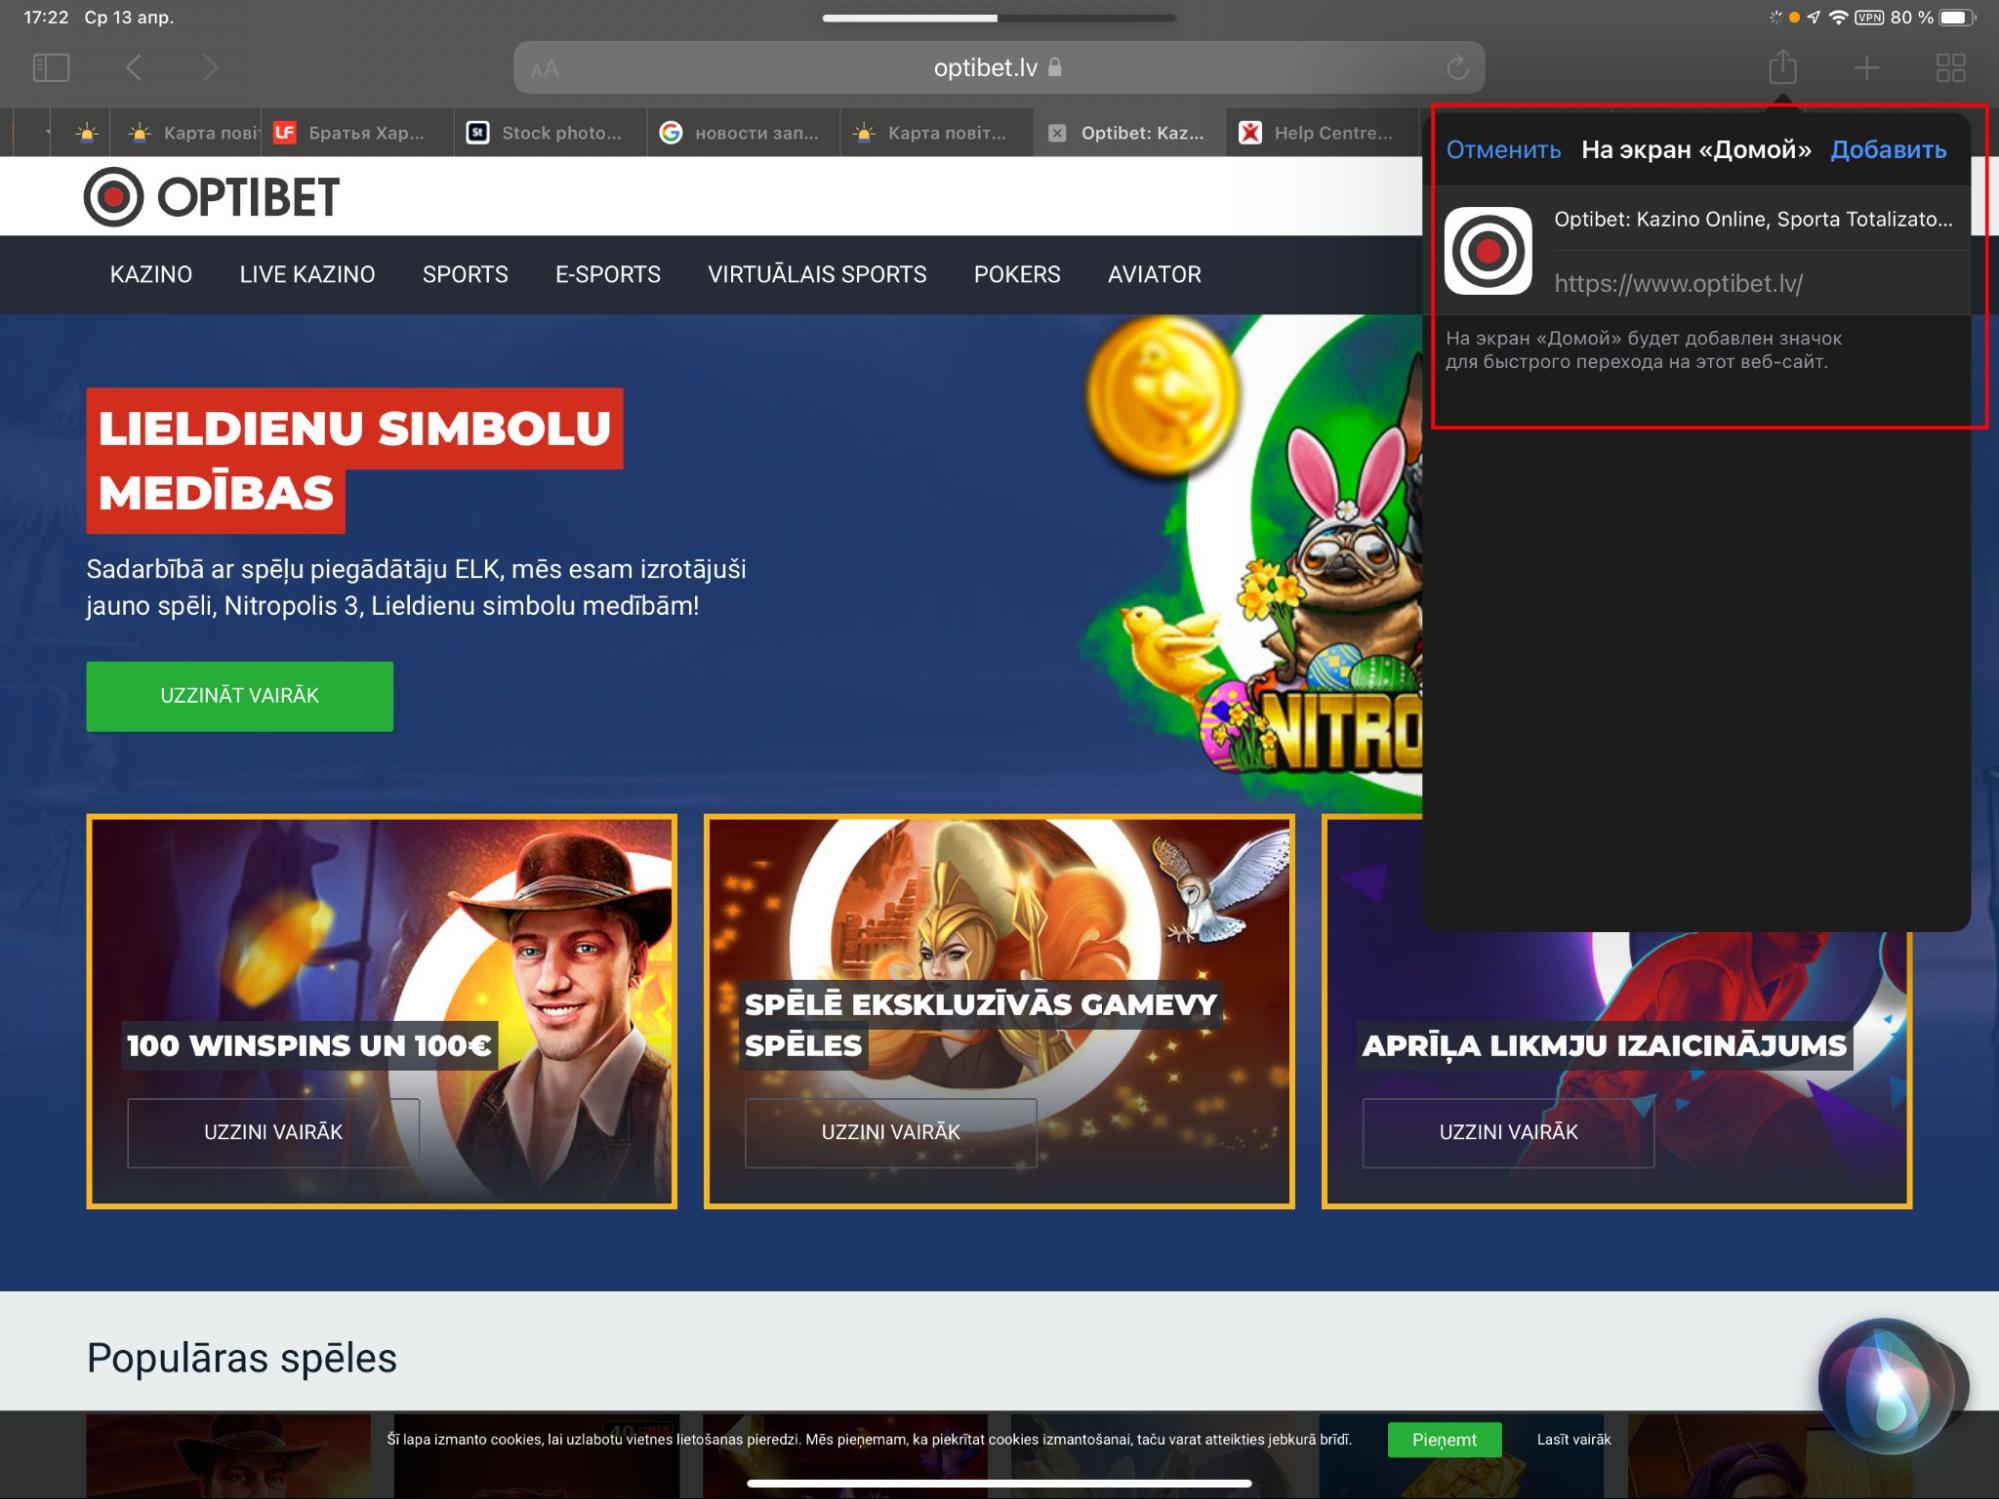
Task: Open the Карта повіт... tab beside Optibet
Action: (x=937, y=133)
